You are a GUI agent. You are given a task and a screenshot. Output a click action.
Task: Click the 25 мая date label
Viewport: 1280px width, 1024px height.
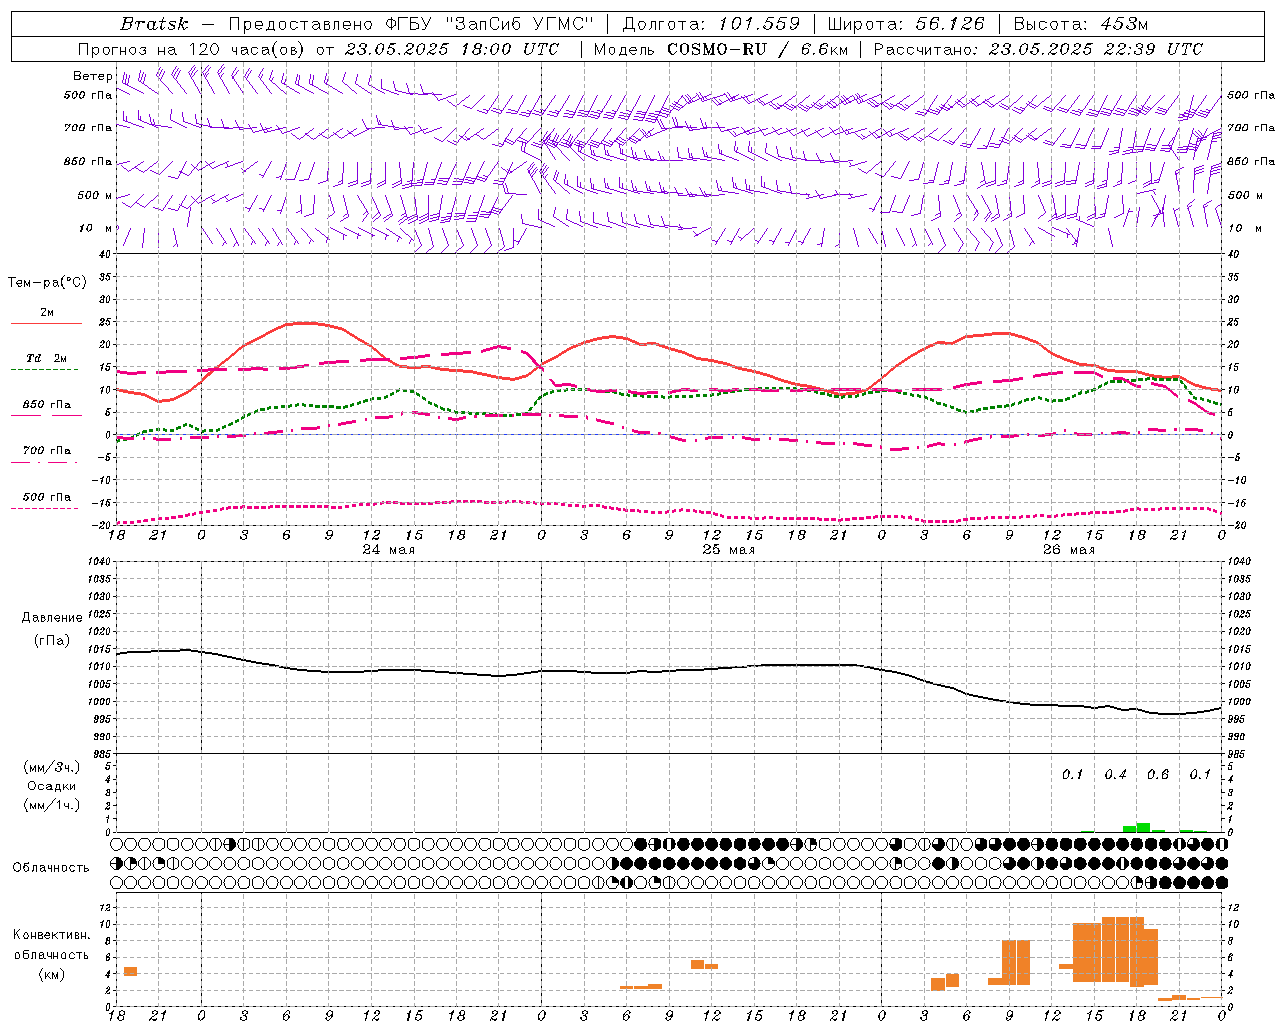pos(728,550)
